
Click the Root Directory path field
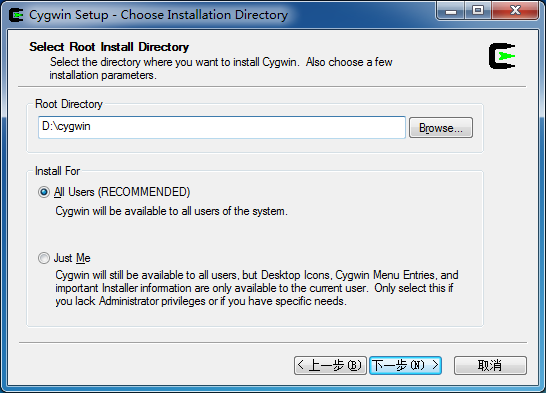pyautogui.click(x=222, y=127)
